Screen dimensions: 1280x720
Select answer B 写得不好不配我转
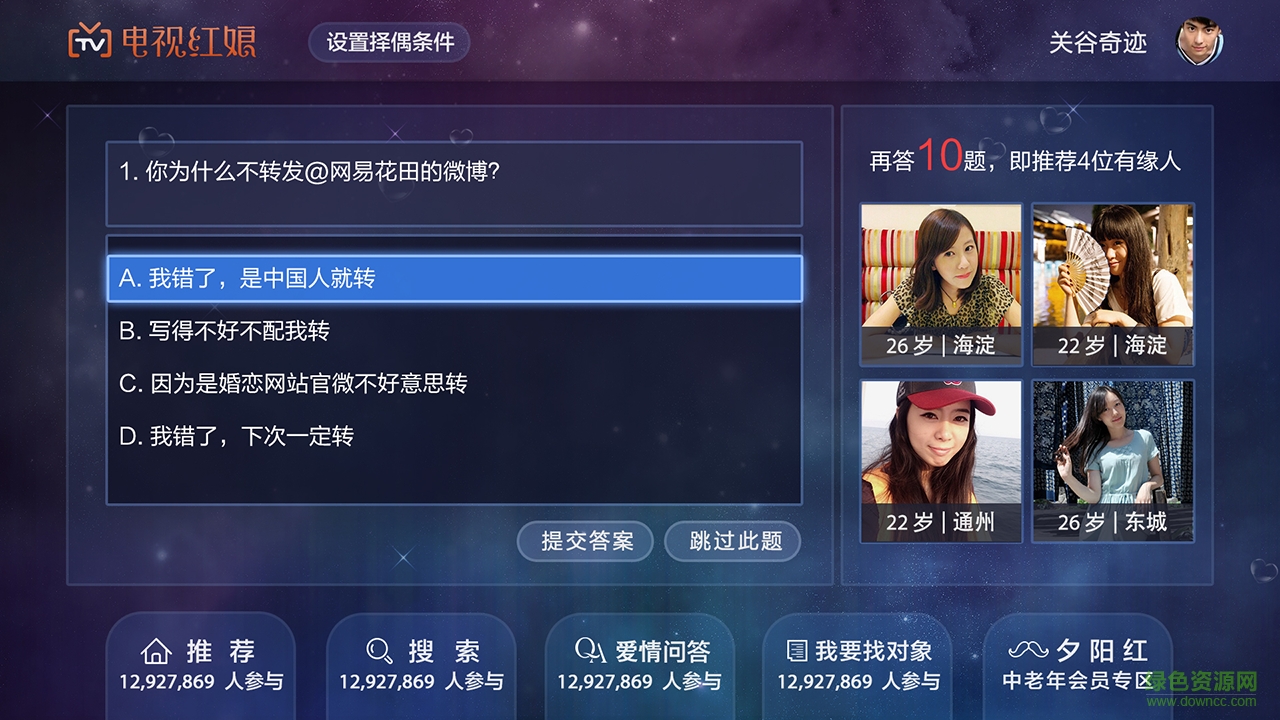click(455, 331)
